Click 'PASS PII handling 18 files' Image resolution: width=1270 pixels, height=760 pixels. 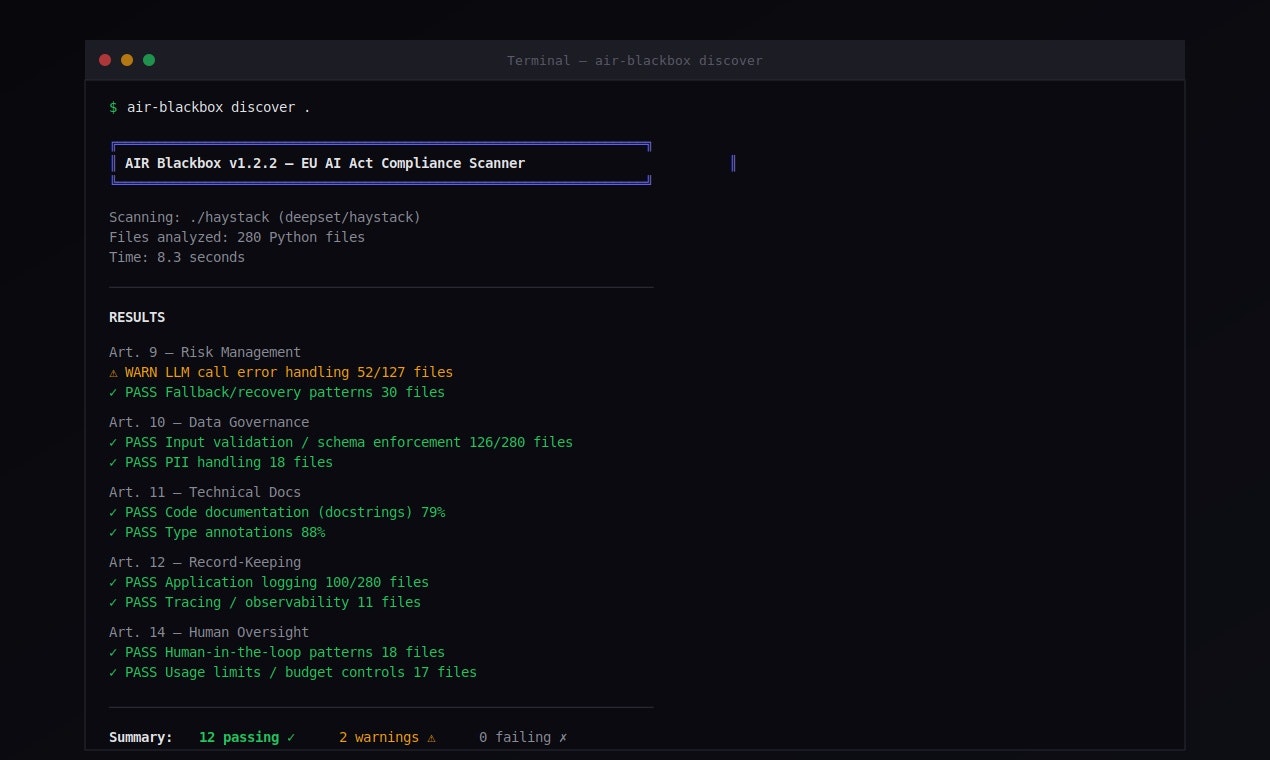(x=229, y=462)
